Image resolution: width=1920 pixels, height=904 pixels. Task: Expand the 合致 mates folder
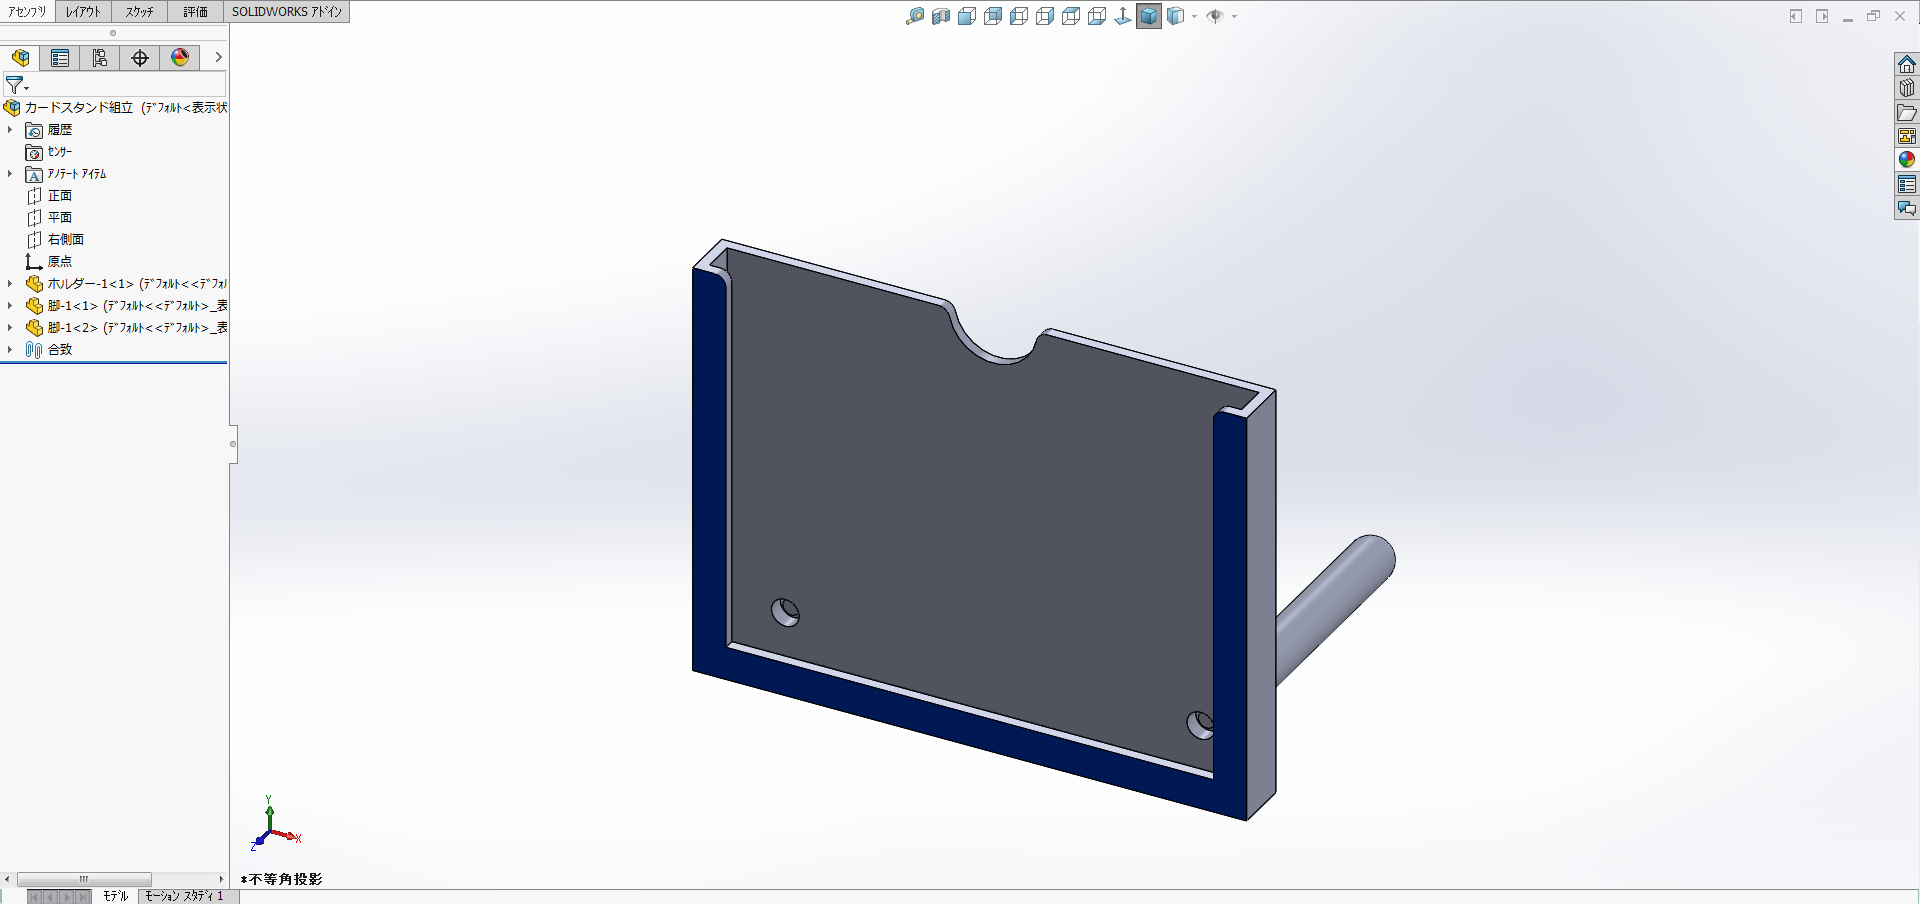coord(10,350)
